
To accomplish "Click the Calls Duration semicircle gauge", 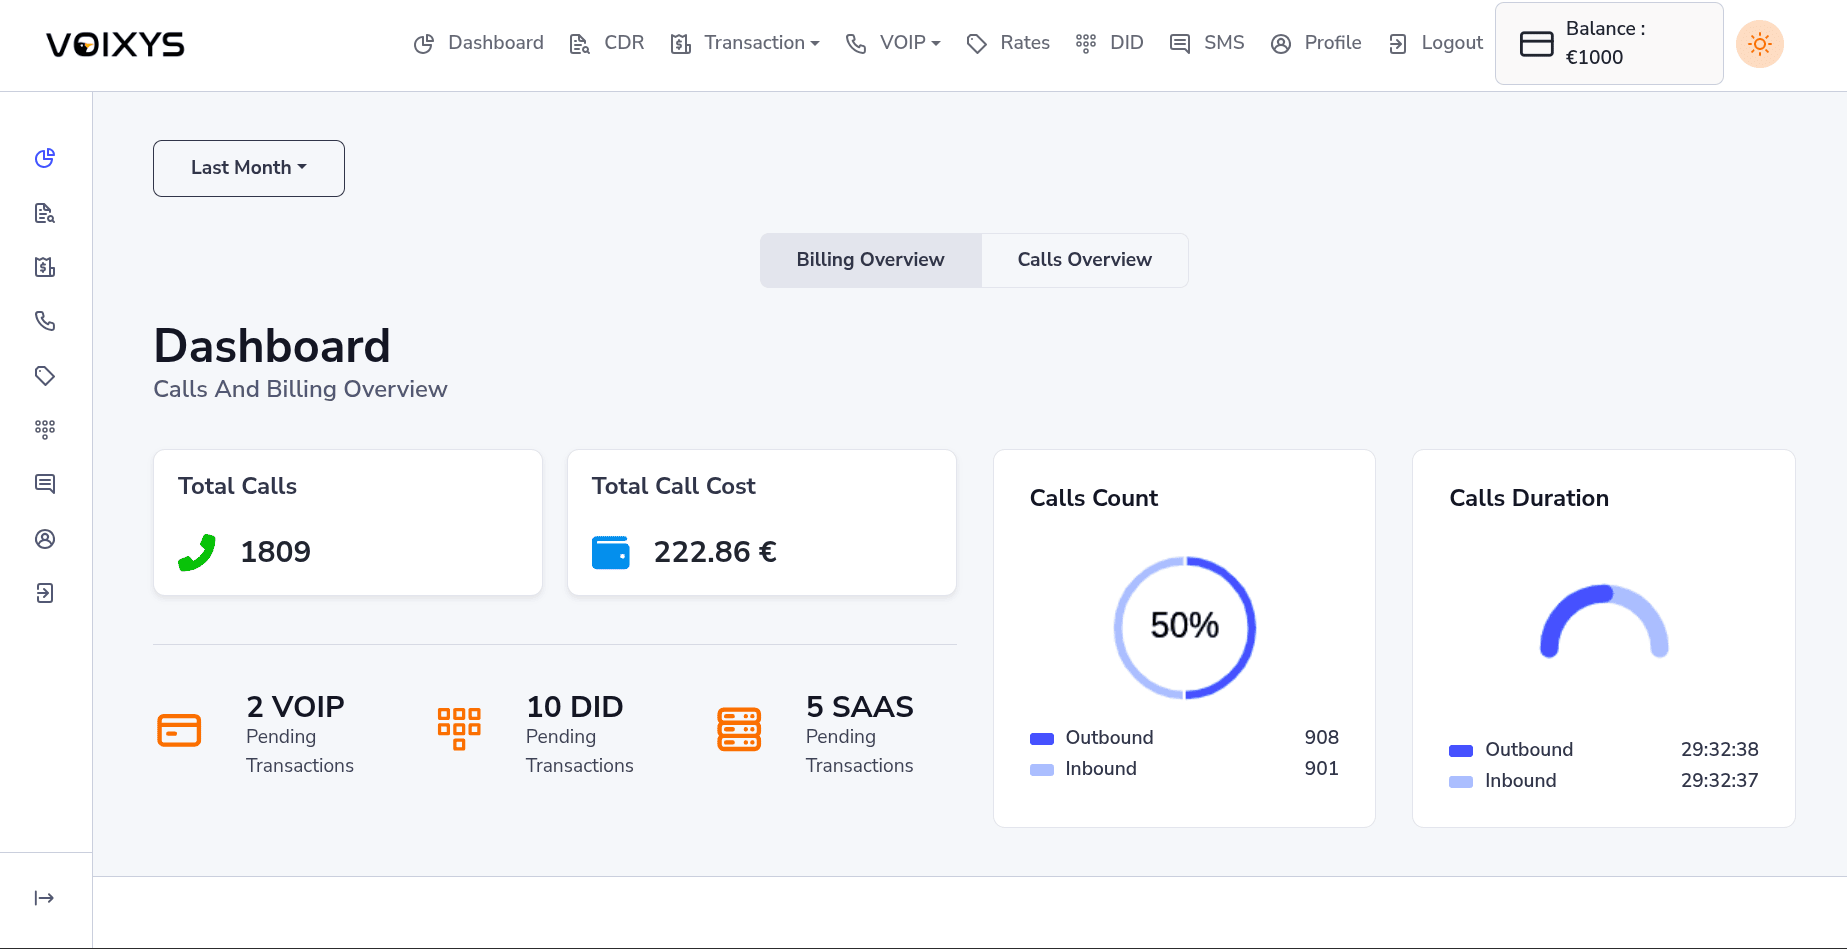I will (x=1604, y=621).
